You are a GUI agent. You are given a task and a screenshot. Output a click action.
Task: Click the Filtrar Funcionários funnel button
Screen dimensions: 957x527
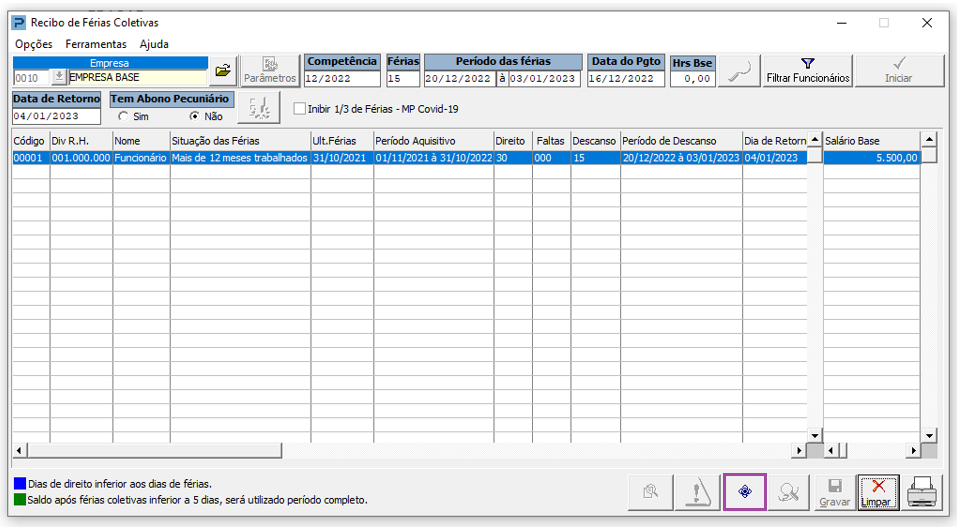[x=807, y=70]
